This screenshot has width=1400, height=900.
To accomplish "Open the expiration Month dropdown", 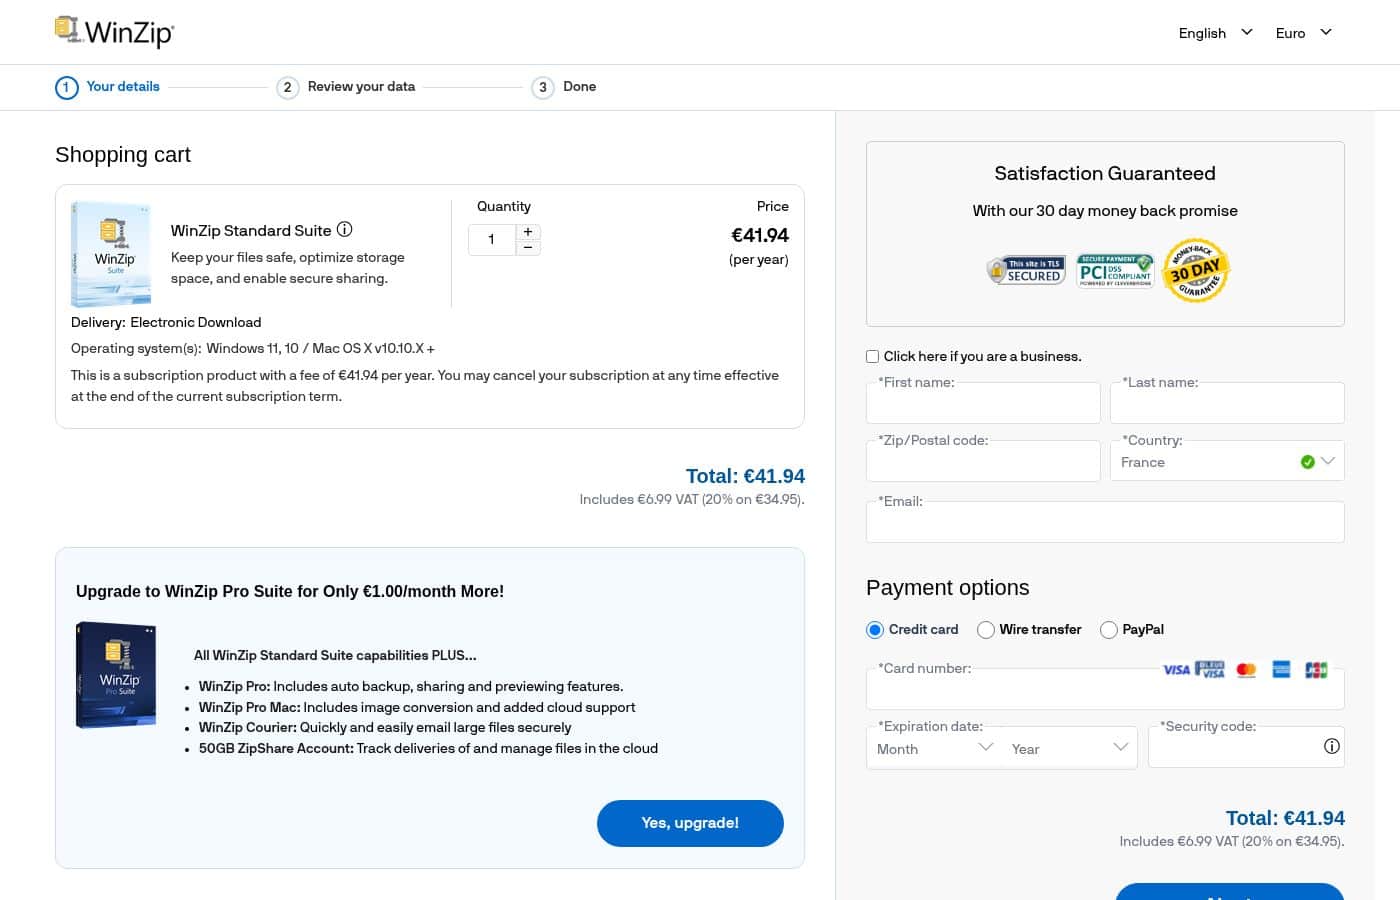I will click(x=934, y=748).
